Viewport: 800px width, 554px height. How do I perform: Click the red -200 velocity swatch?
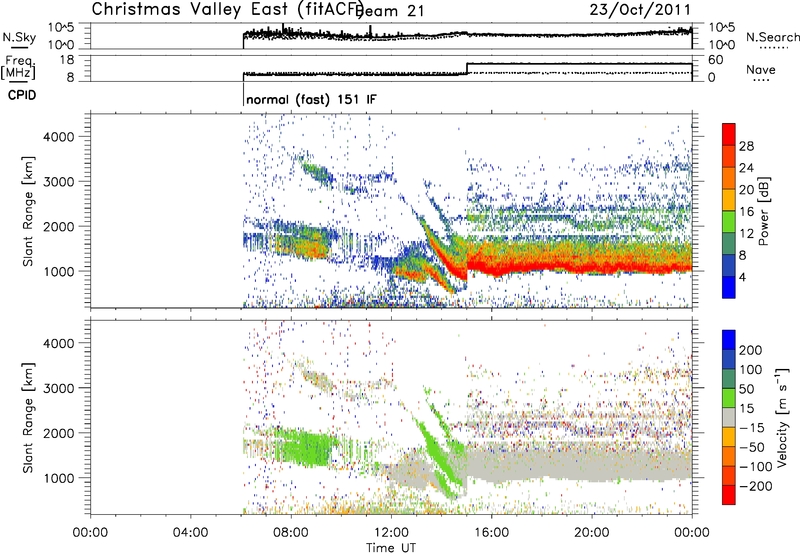[729, 495]
